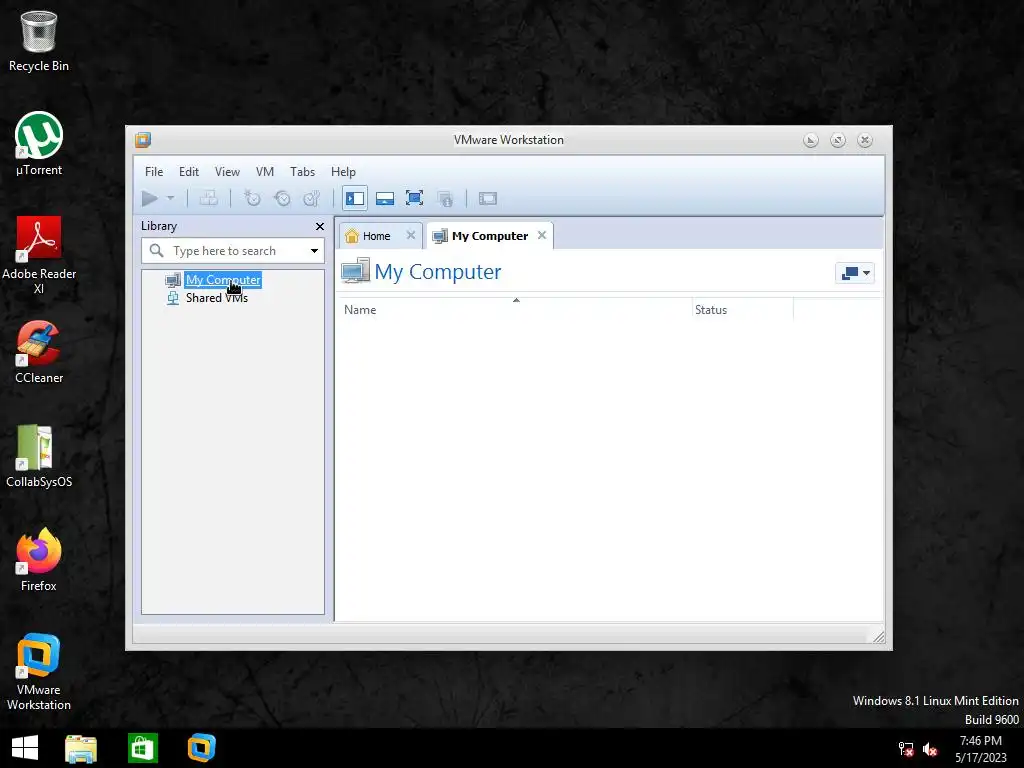Close the Library panel

click(x=320, y=226)
